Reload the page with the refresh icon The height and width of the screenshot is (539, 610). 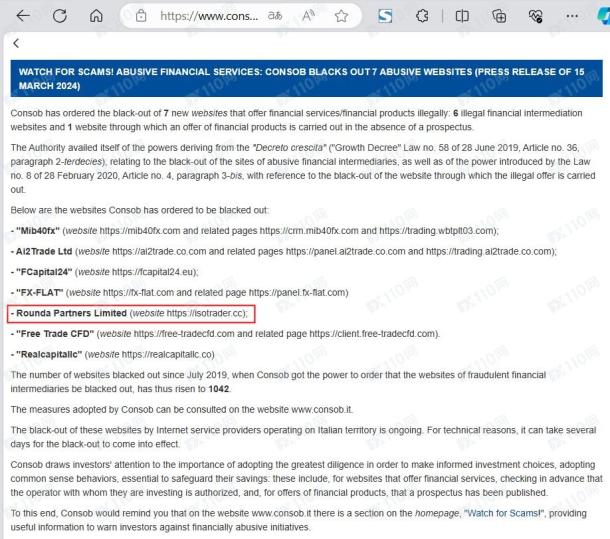(x=60, y=16)
